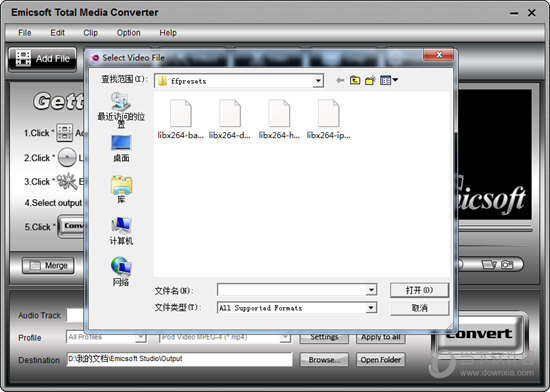Open the Edit menu
Screen dimensions: 550x392
58,33
